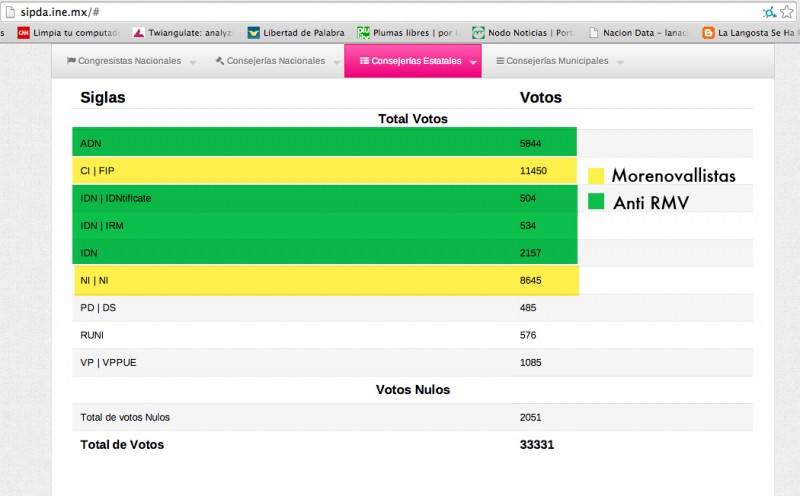
Task: Expand the Congresistas Nacionales dropdown arrow
Action: (192, 62)
